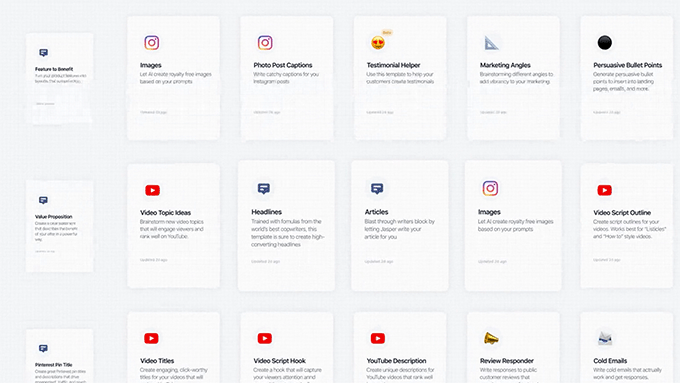
Task: Click 'Brainstorm new video topics' description
Action: tap(171, 229)
